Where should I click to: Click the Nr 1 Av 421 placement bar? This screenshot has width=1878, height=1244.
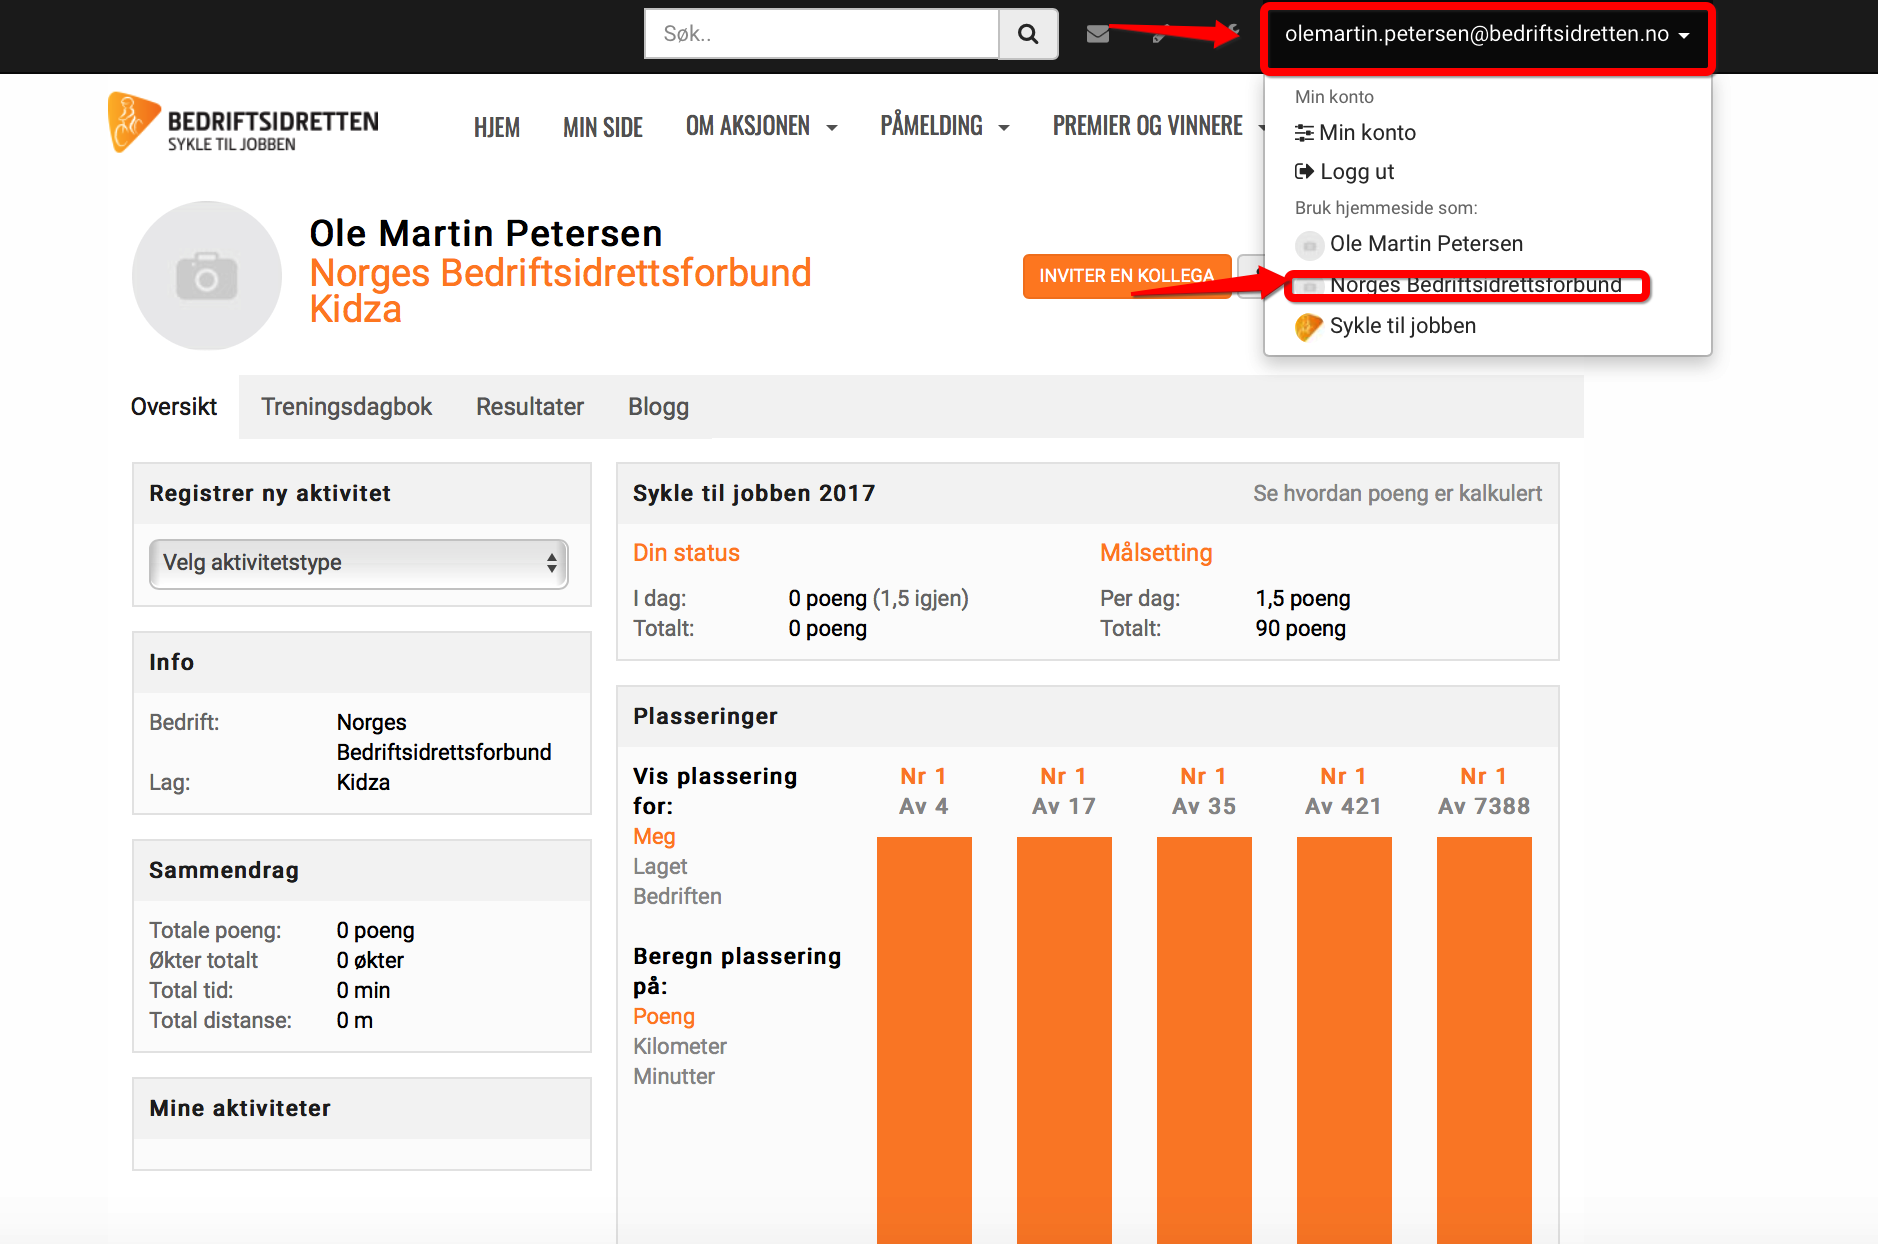(x=1344, y=1040)
